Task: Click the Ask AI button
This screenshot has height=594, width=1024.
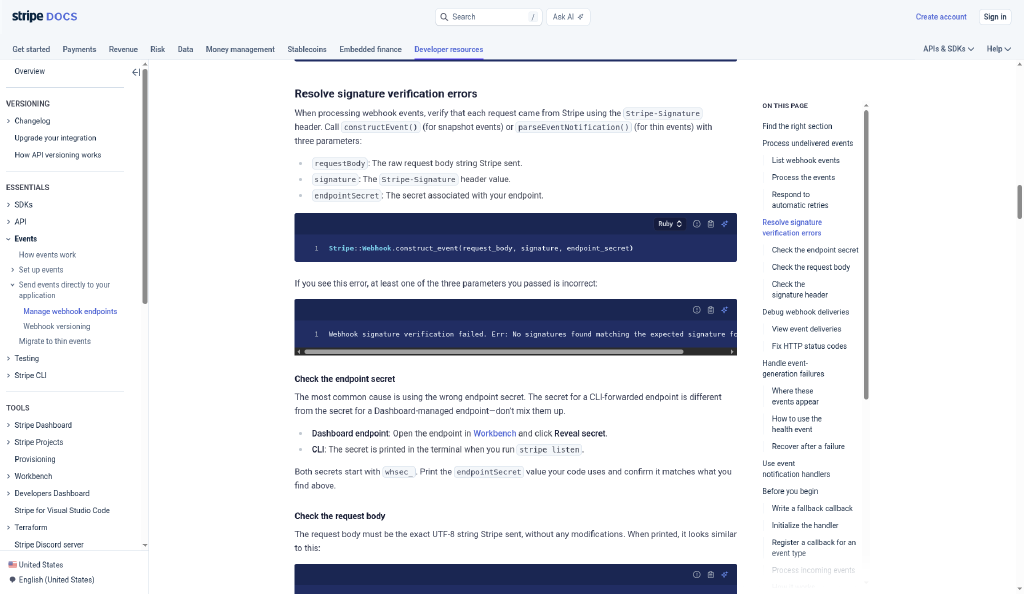Action: pos(568,17)
